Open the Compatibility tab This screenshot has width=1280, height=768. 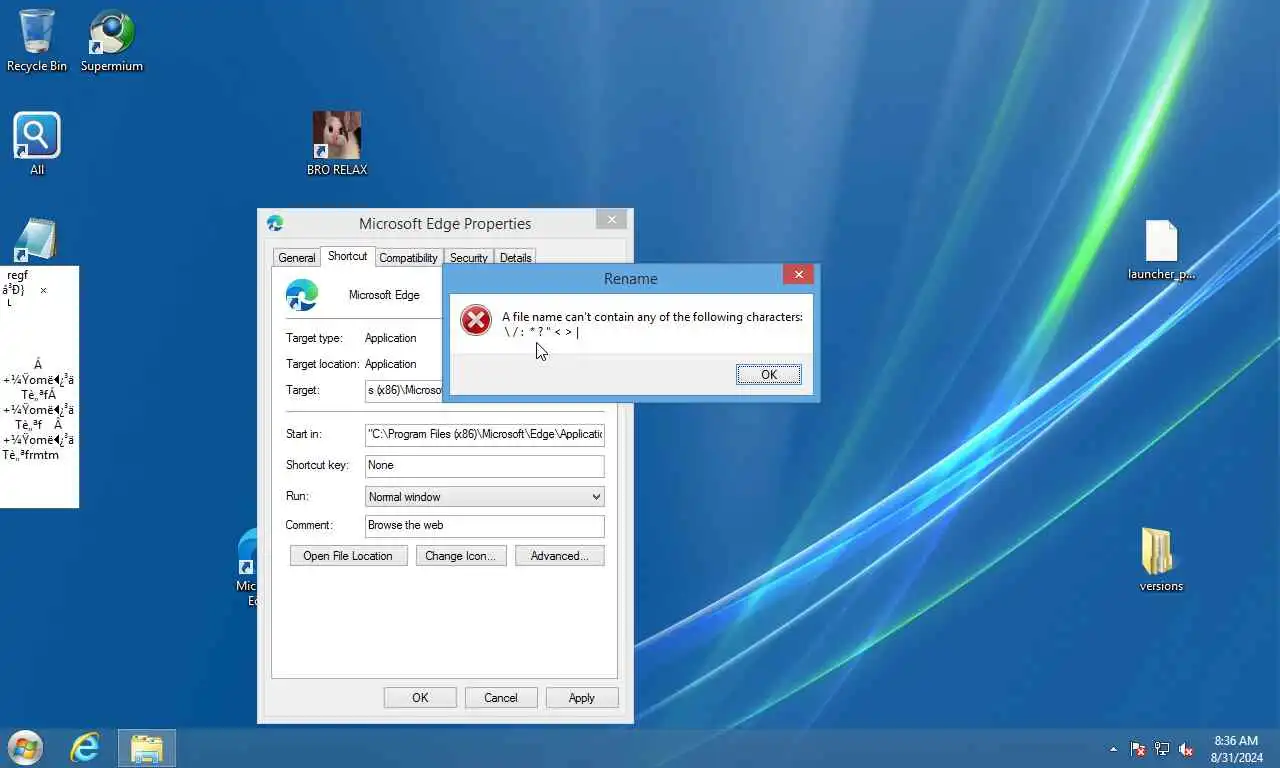coord(408,258)
